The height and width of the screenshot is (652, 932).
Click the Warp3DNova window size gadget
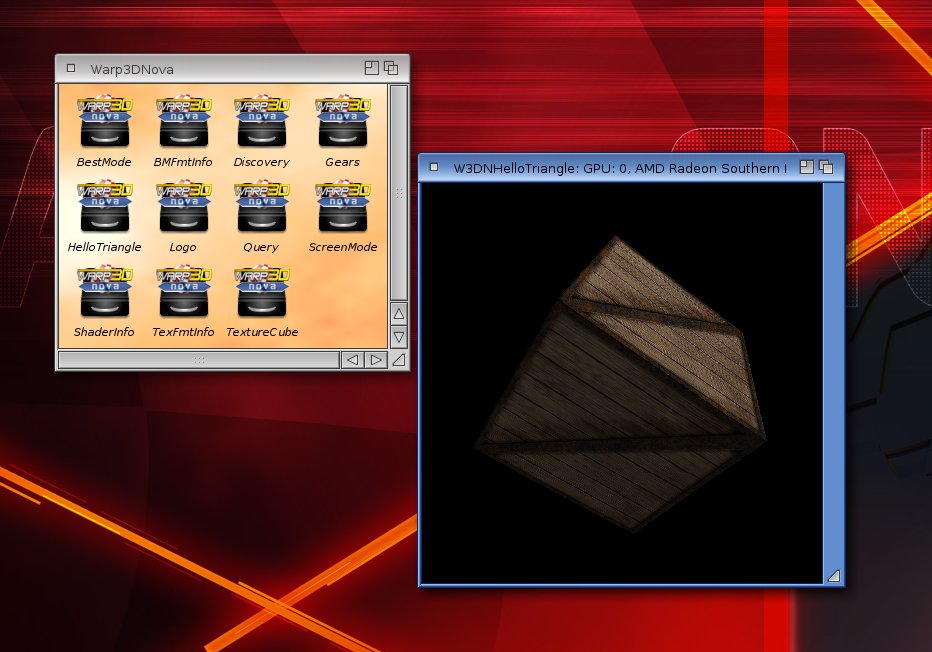[x=399, y=360]
